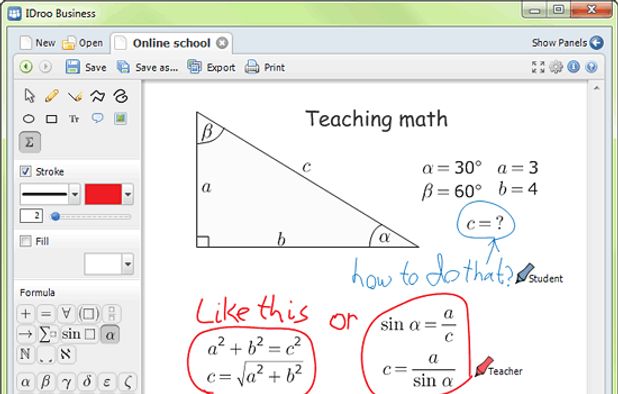This screenshot has width=618, height=394.
Task: Uncheck the Stroke checkbox
Action: [26, 171]
